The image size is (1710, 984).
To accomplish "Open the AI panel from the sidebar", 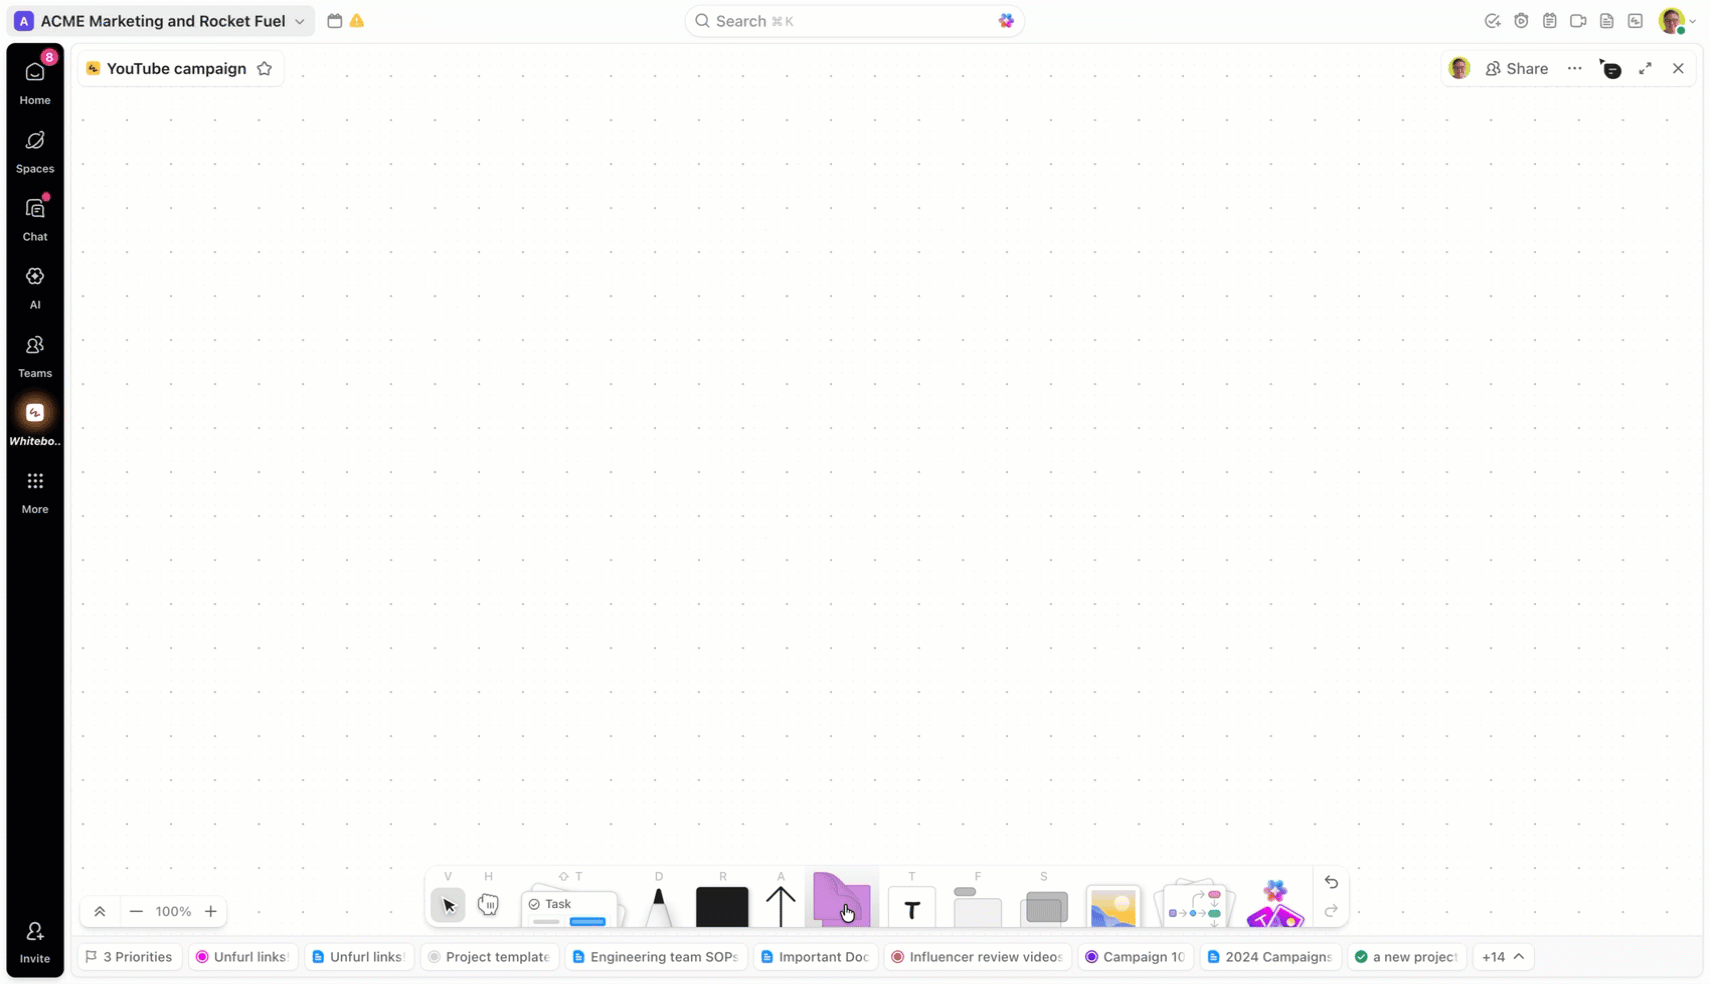I will click(x=34, y=285).
